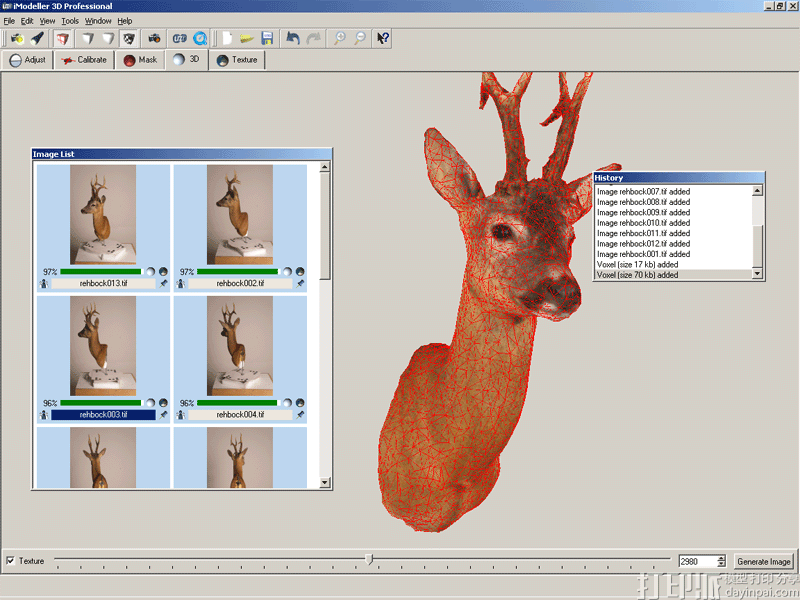Open a project with the folder icon
The width and height of the screenshot is (800, 600).
point(247,38)
